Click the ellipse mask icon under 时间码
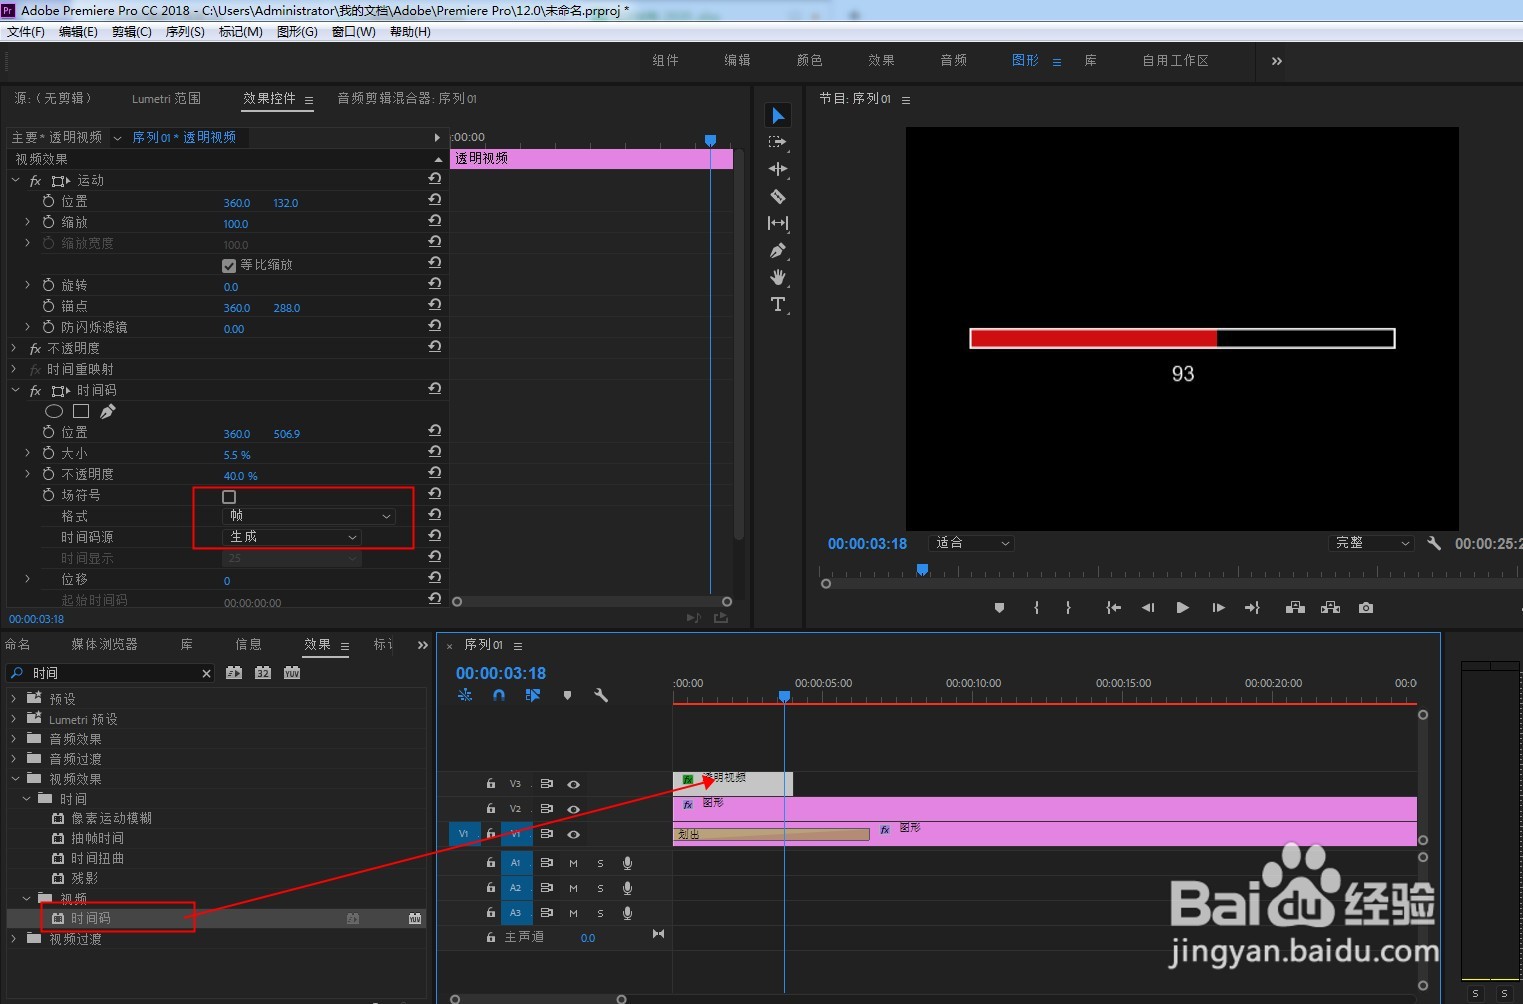This screenshot has width=1523, height=1004. click(54, 411)
